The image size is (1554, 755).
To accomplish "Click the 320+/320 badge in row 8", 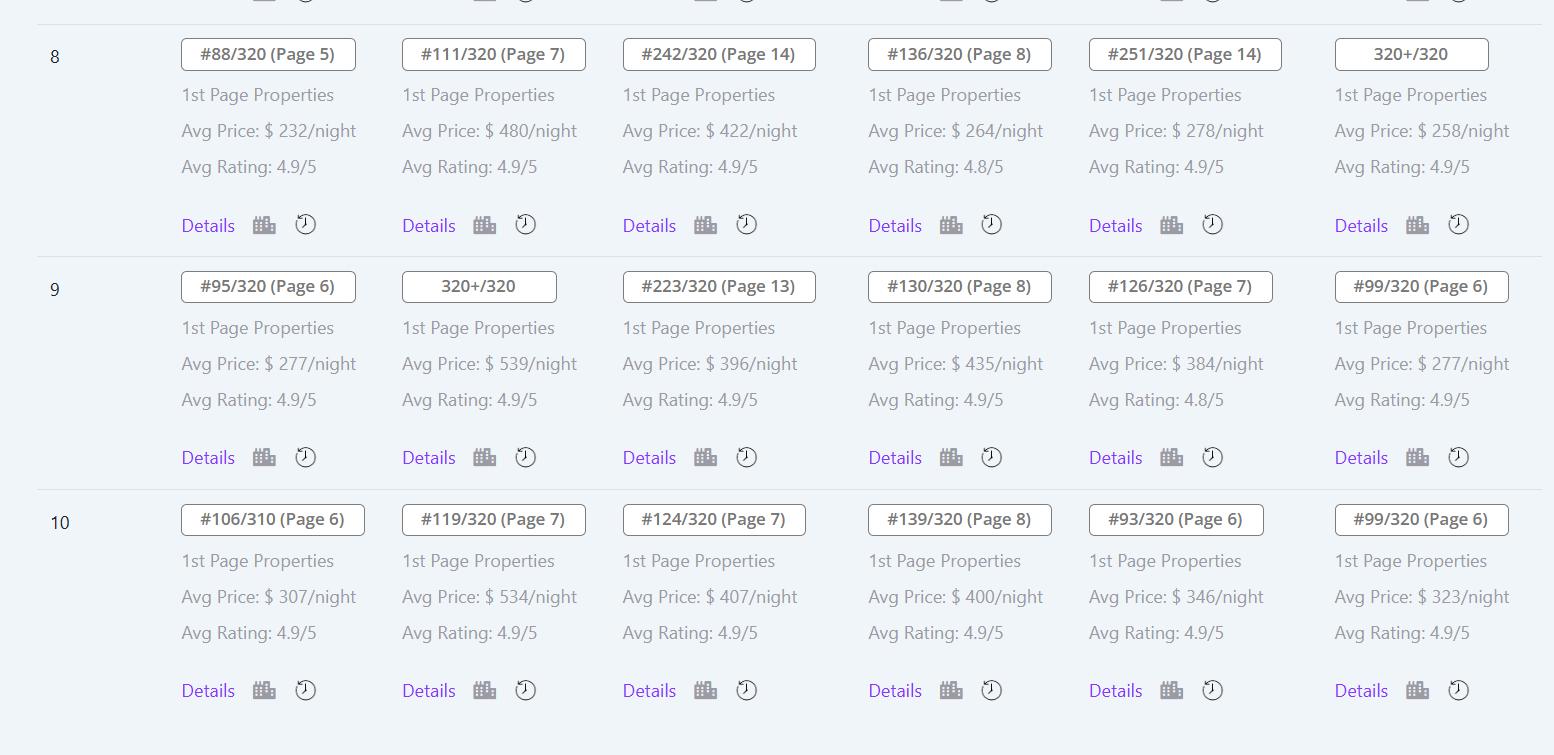I will coord(1411,55).
